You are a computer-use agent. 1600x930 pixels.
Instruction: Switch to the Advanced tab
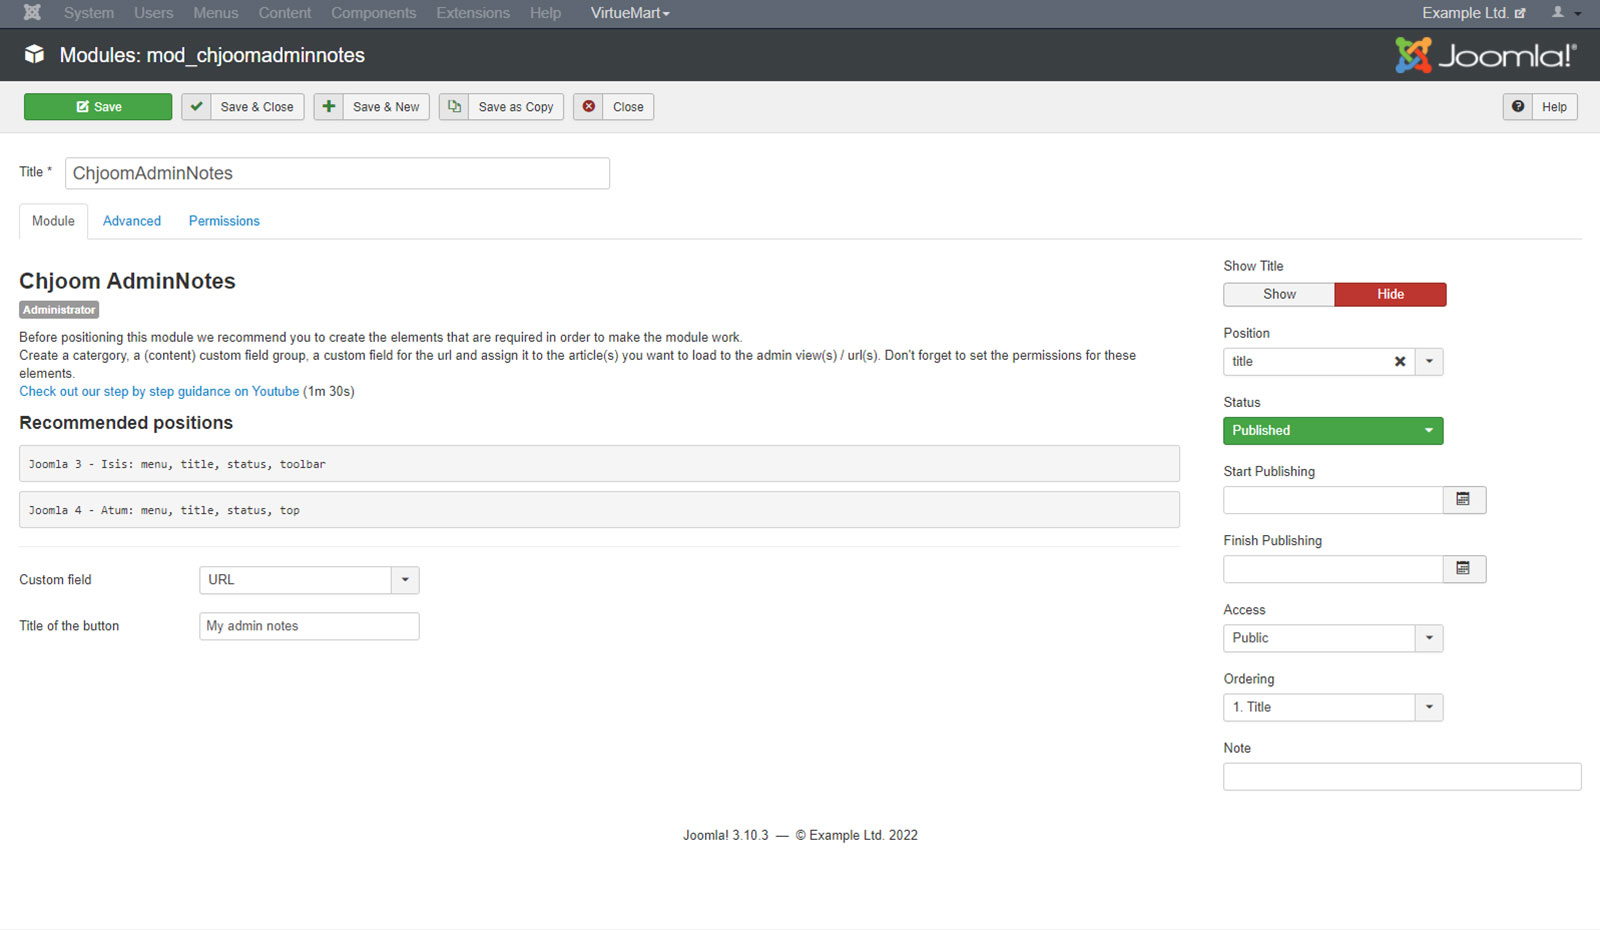click(132, 221)
